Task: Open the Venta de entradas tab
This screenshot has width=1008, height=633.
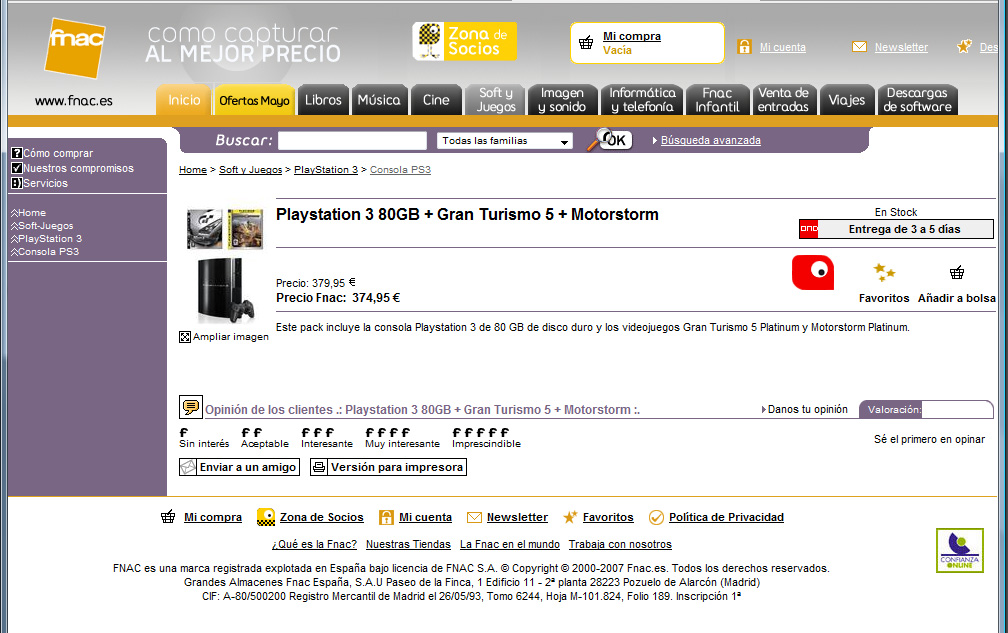Action: click(x=783, y=100)
